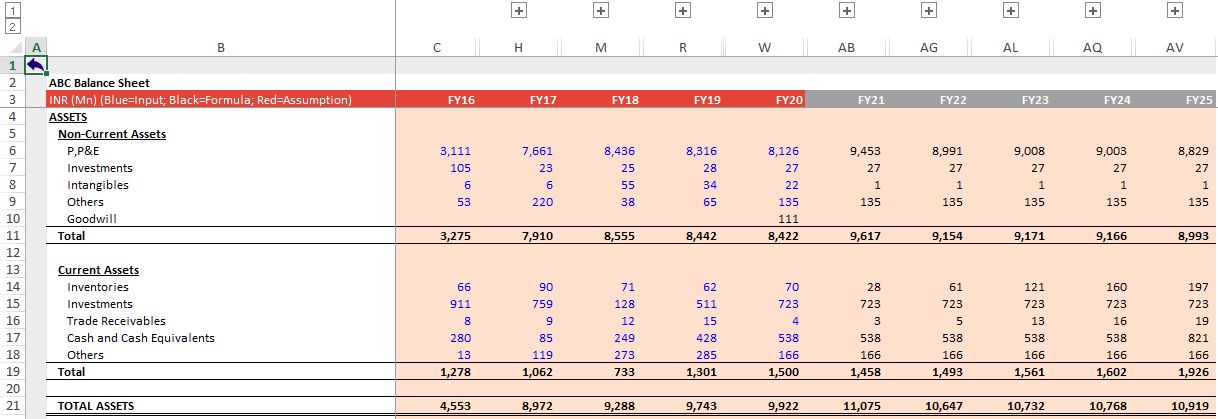1218x419 pixels.
Task: Click the Investments FY16 value 911
Action: [x=461, y=304]
